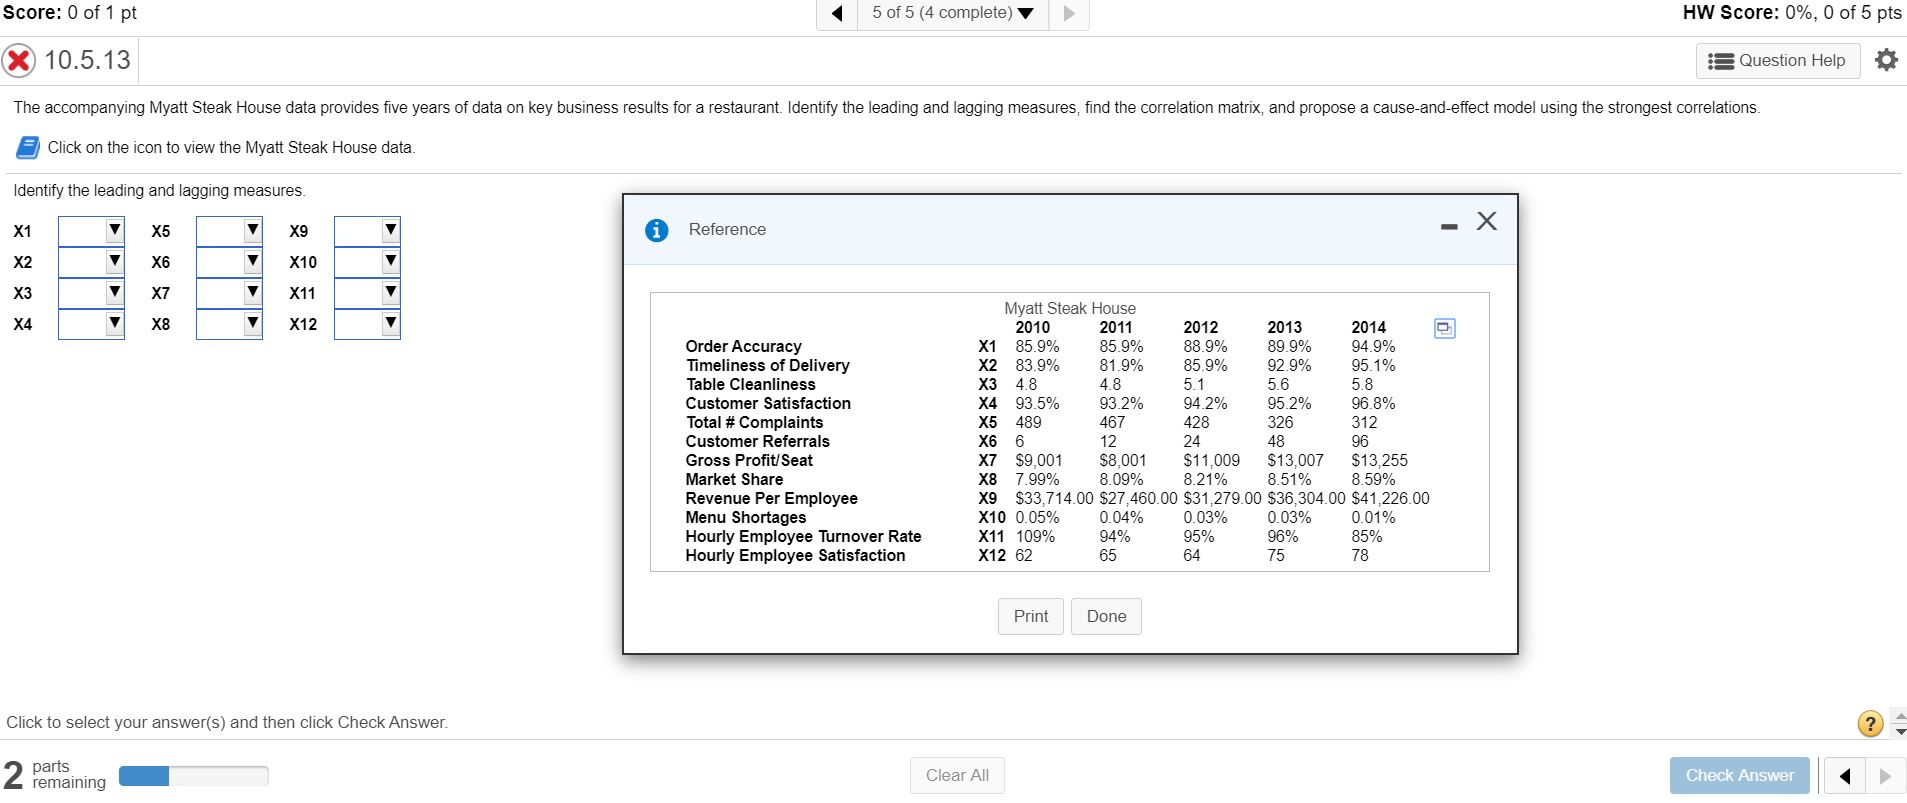Open the '5 of 5 (4 complete)' question selector

tap(953, 13)
